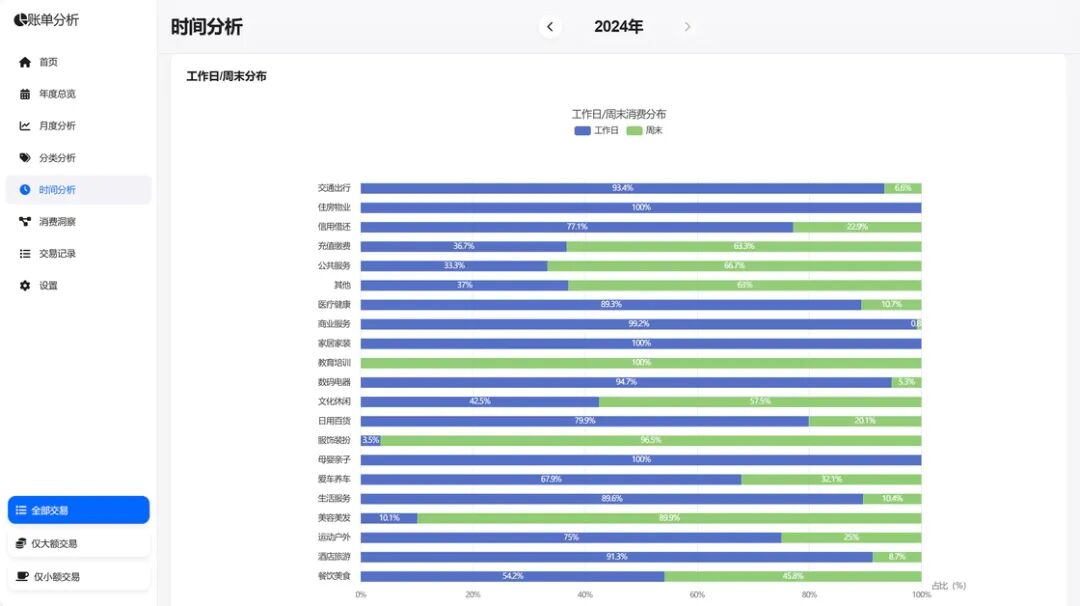
Task: Click 充值缴费 blue bar 36.7%
Action: (464, 246)
